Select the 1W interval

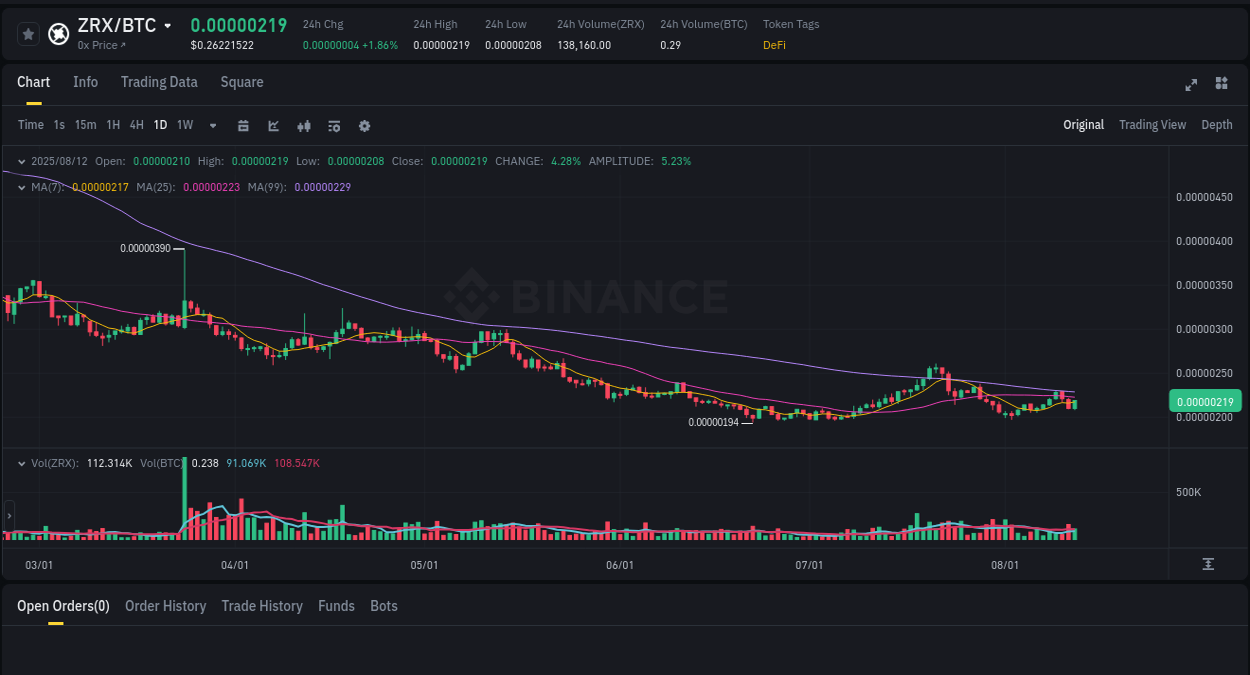click(x=185, y=125)
